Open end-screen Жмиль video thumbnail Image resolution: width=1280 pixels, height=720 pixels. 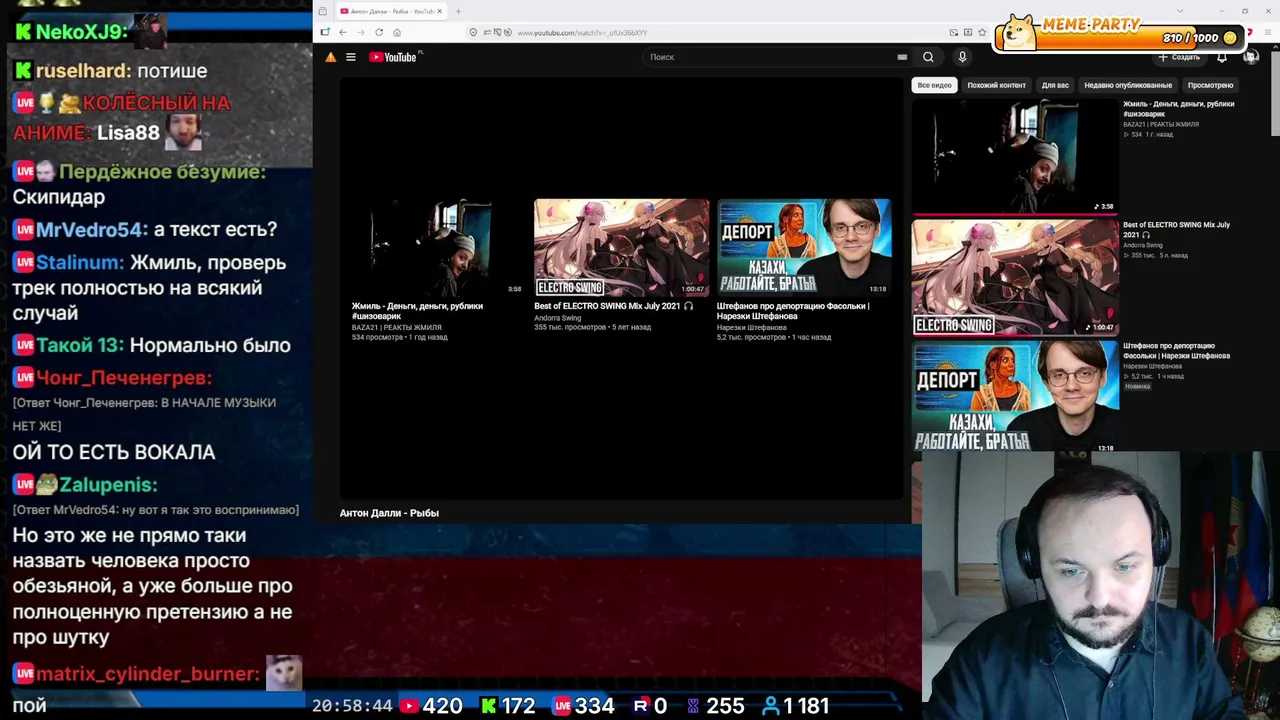click(x=437, y=247)
